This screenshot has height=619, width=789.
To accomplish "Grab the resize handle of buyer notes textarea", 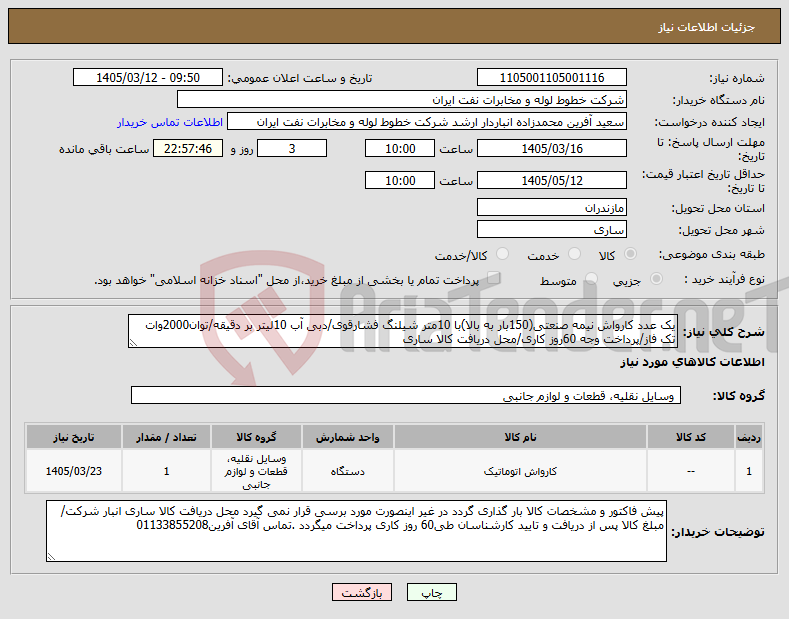I will point(51,557).
